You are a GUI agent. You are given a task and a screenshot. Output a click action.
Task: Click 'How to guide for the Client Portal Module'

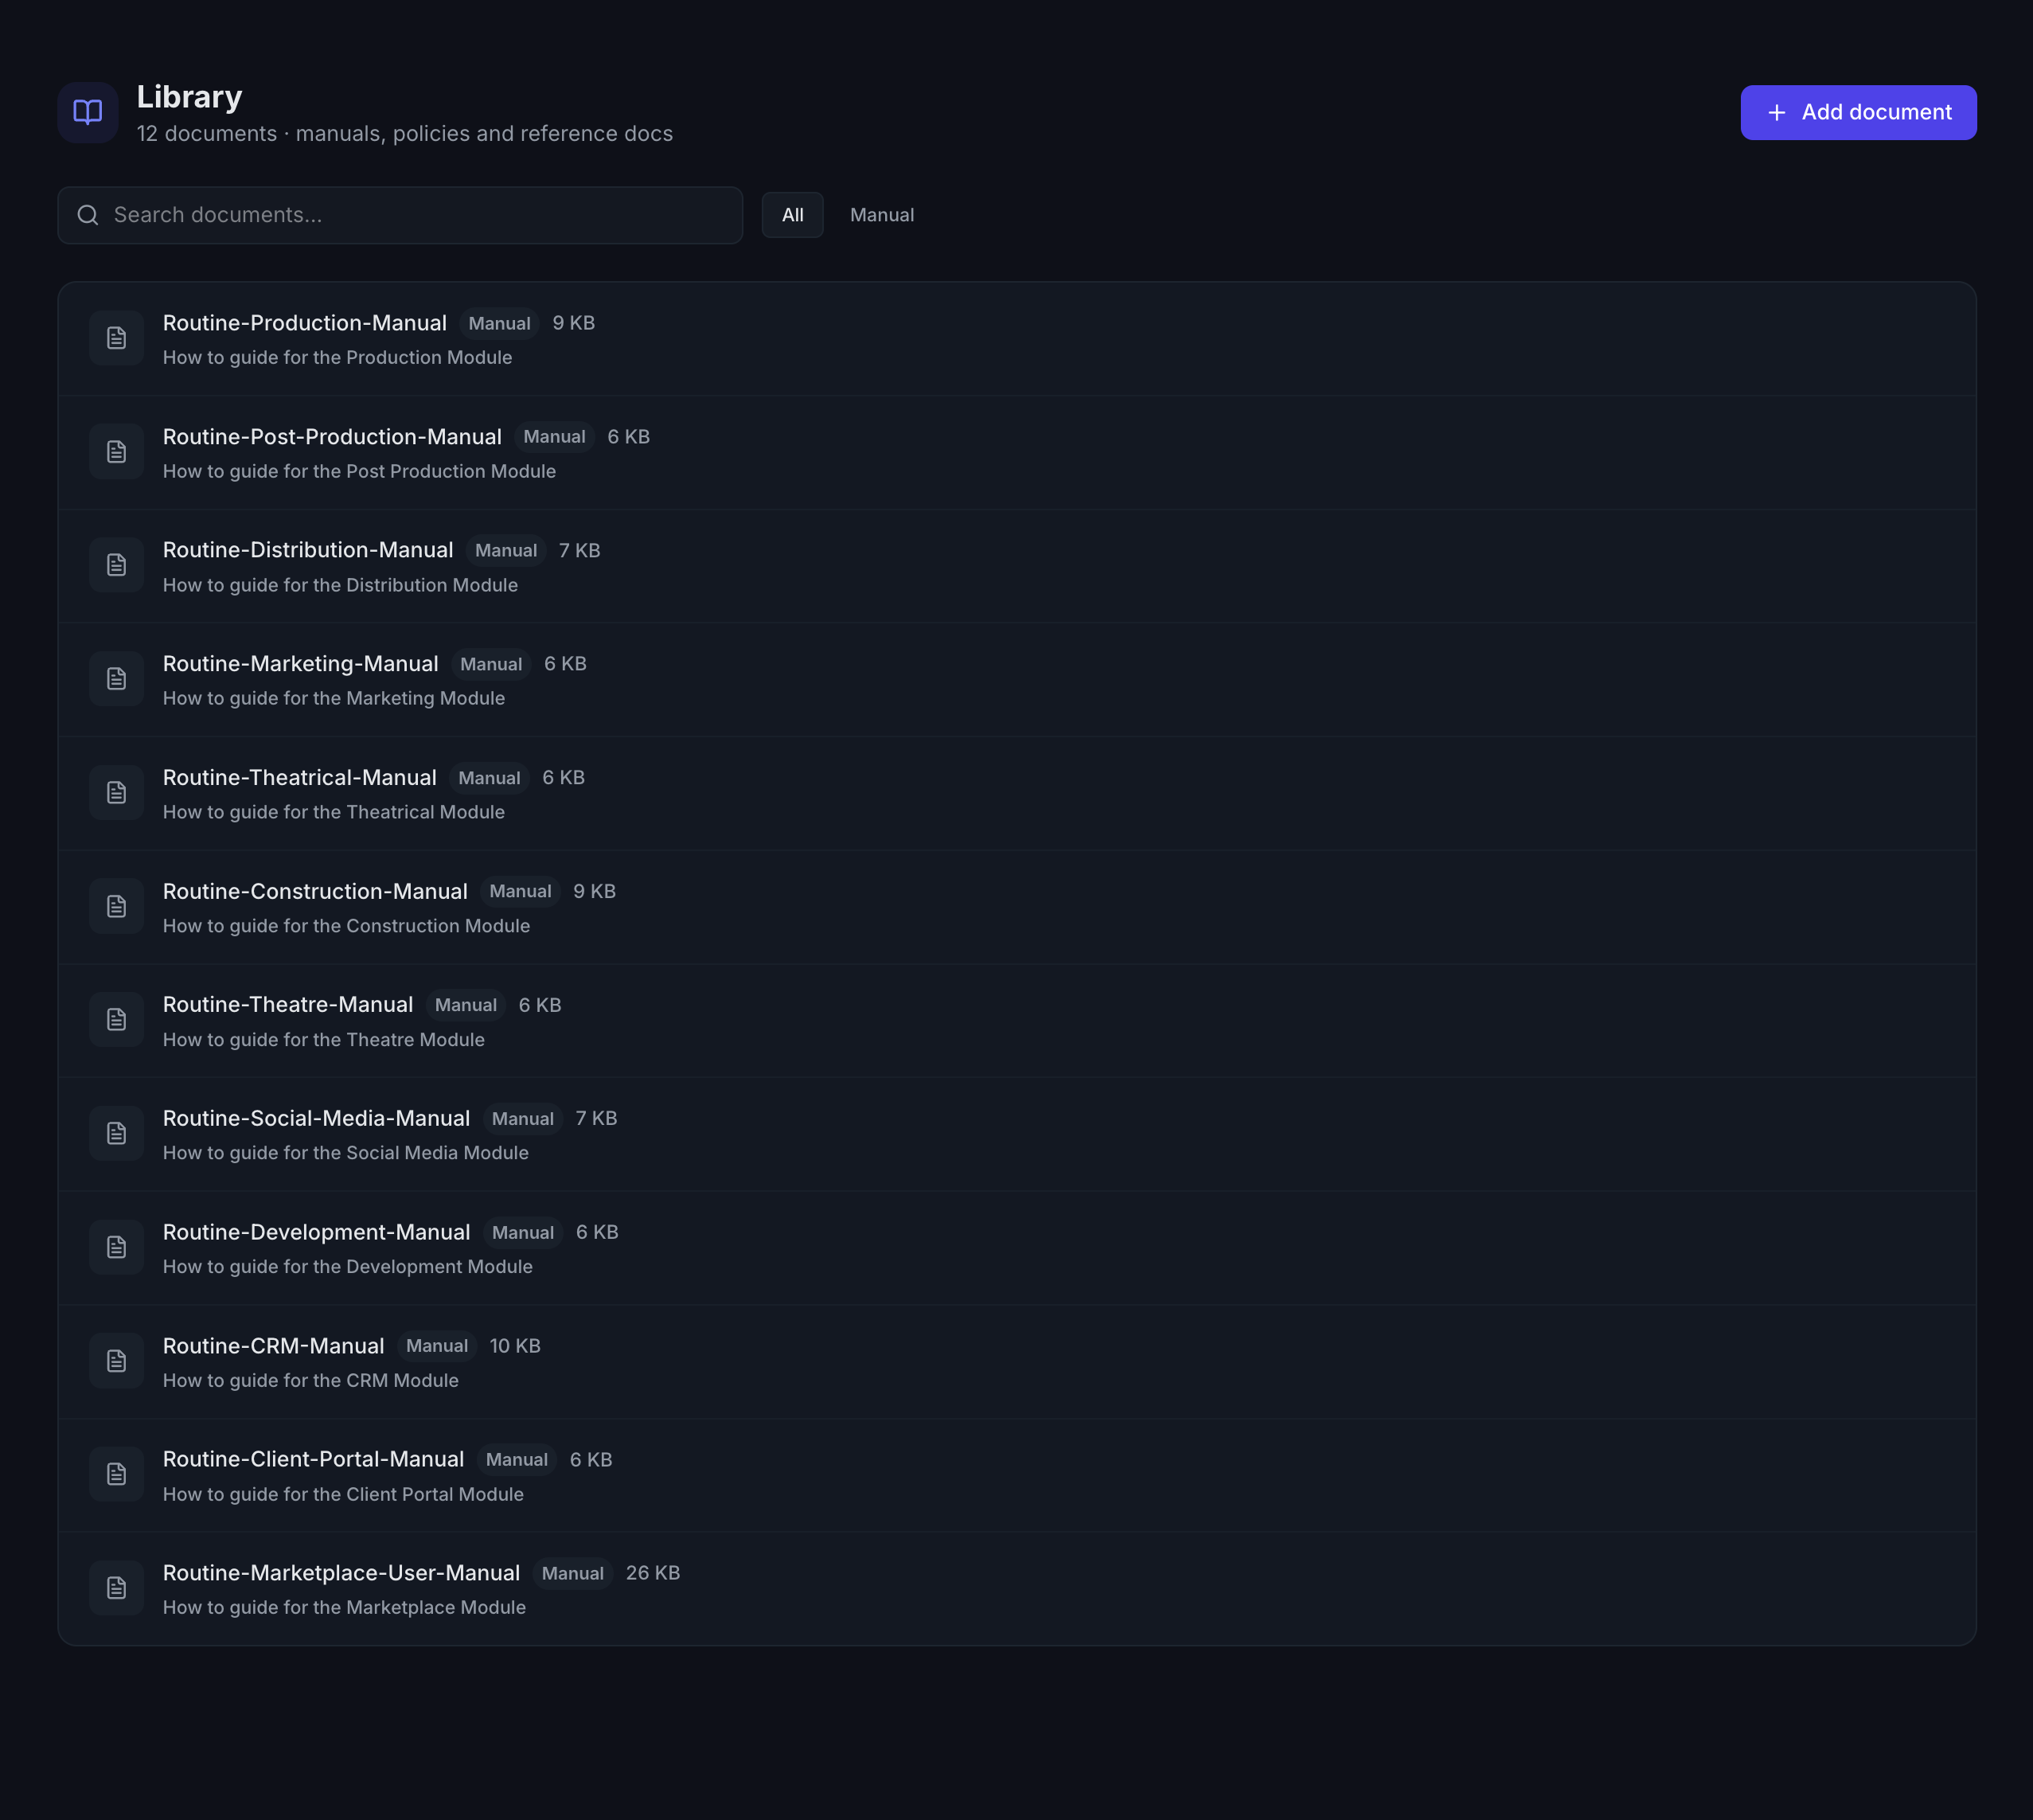344,1495
